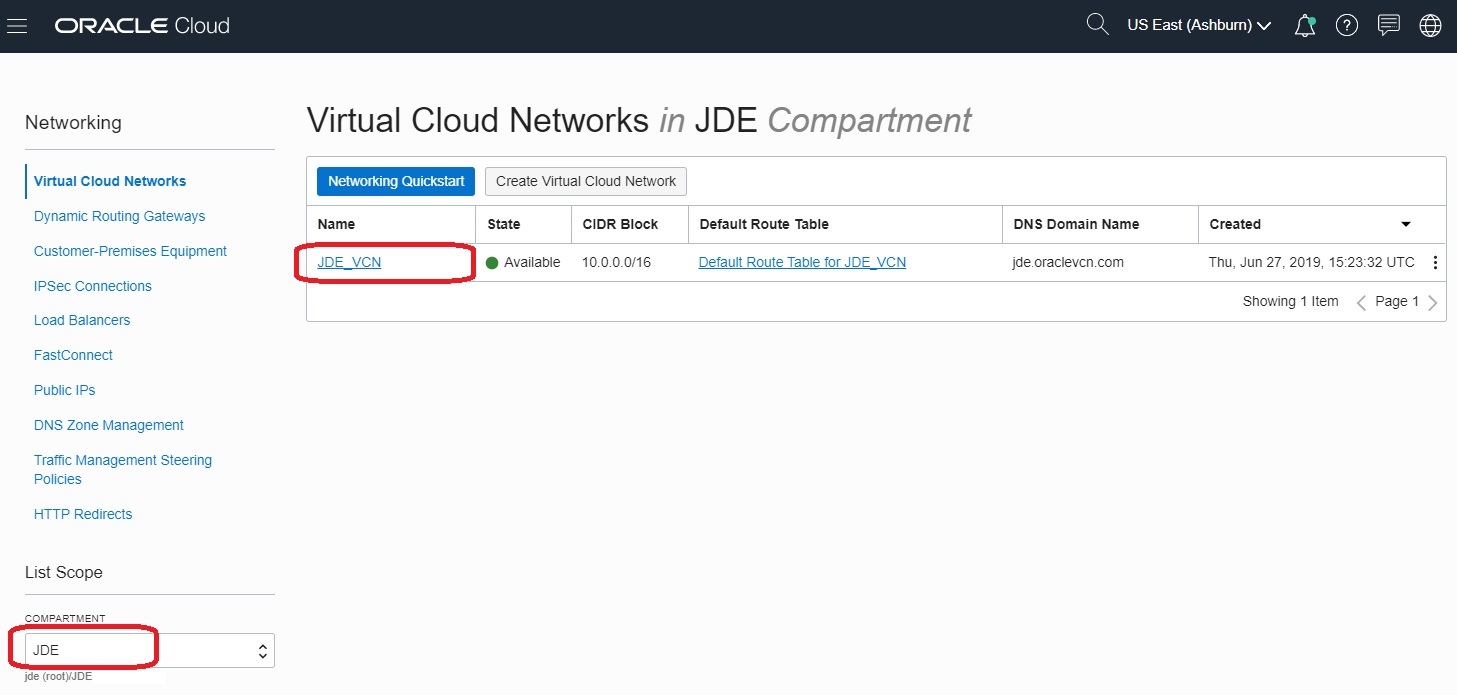This screenshot has height=695, width=1457.
Task: Open the chat support icon
Action: (1388, 26)
